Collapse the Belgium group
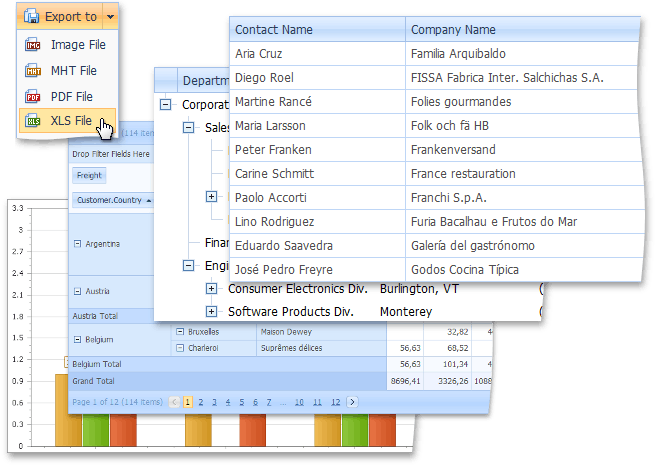658x466 pixels. (78, 339)
